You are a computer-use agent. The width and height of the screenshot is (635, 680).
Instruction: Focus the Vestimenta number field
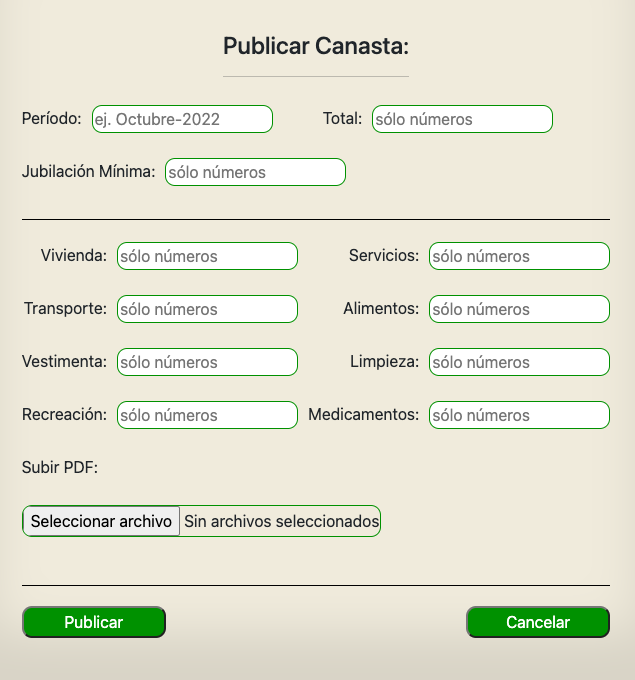coord(207,362)
